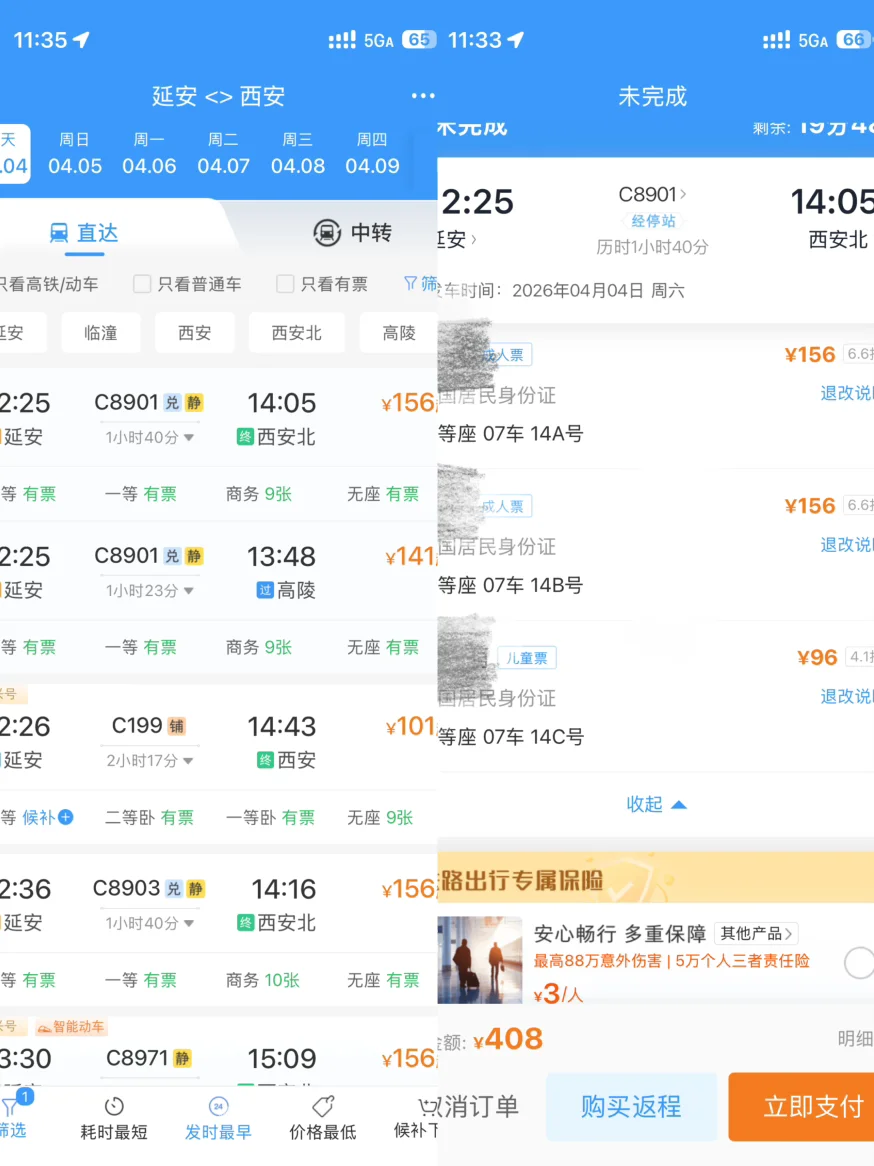Check the 只看普通车 checkbox
This screenshot has height=1166, width=874.
point(142,284)
